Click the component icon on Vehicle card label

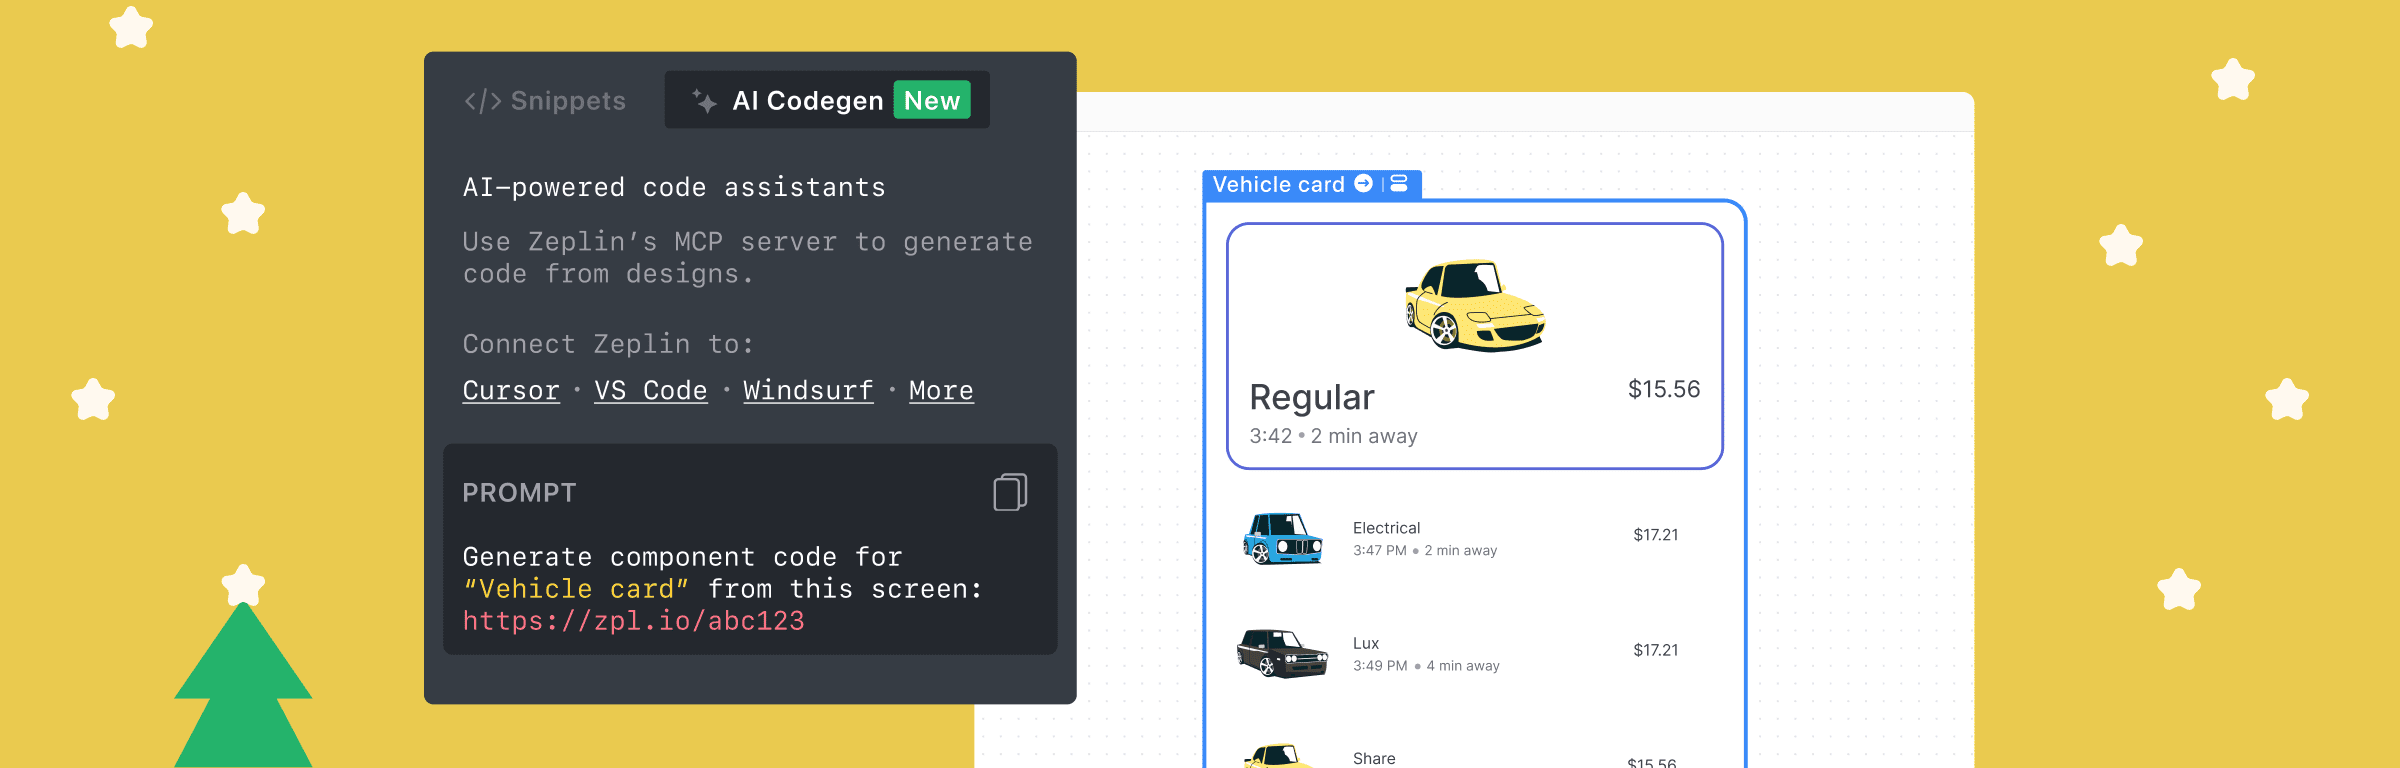click(1399, 183)
